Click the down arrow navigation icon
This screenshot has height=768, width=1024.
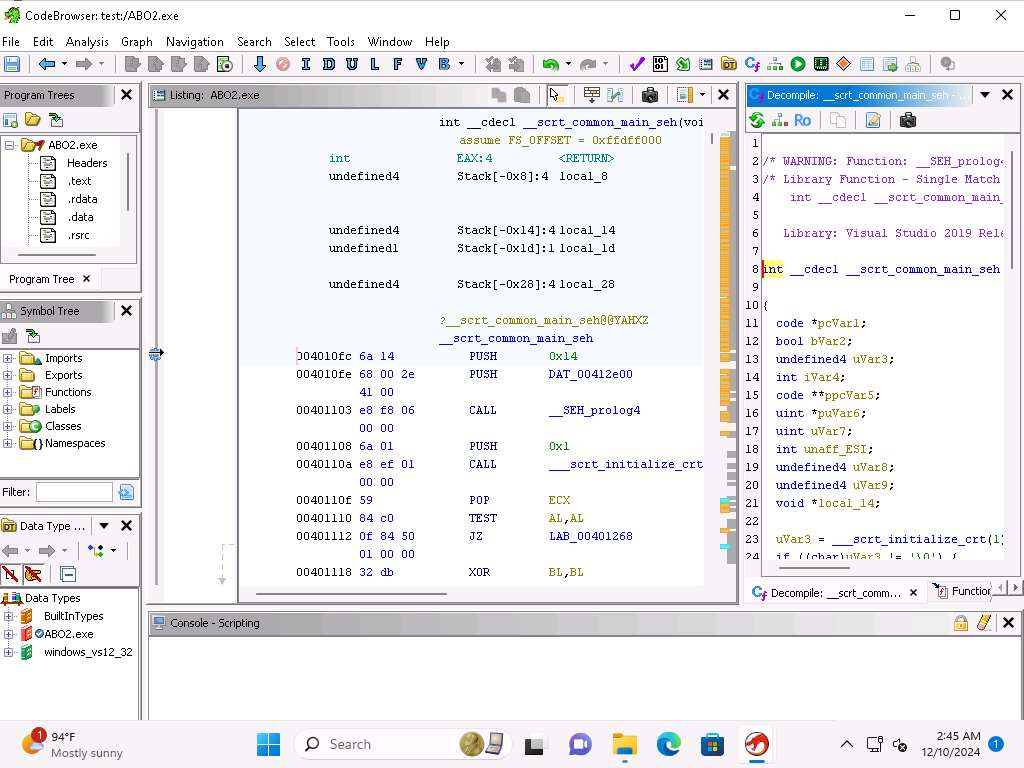(x=260, y=64)
